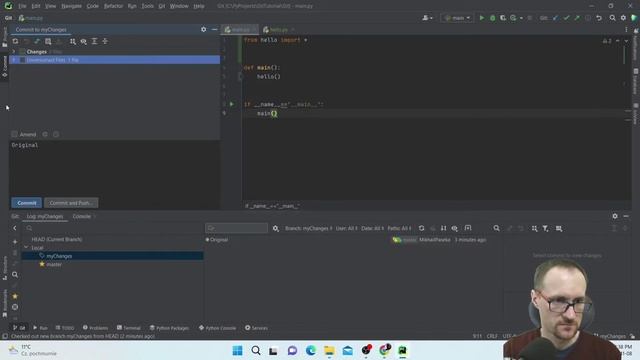
Task: Click the star favorite icon in Git sidebar
Action: pos(15,296)
